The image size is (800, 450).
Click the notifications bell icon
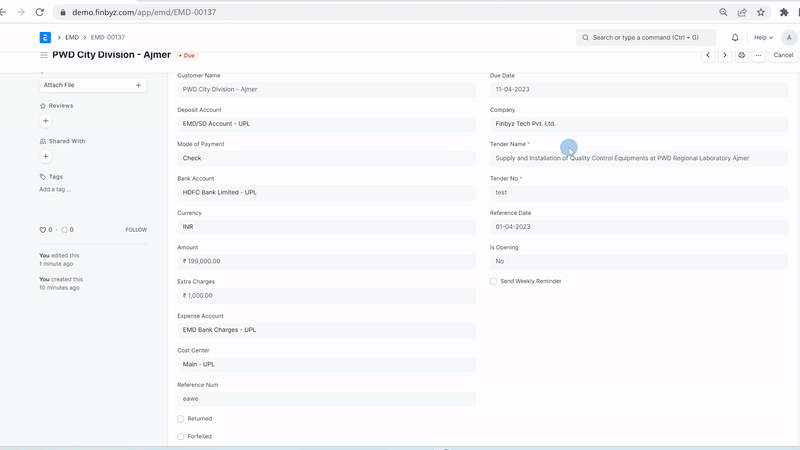735,37
